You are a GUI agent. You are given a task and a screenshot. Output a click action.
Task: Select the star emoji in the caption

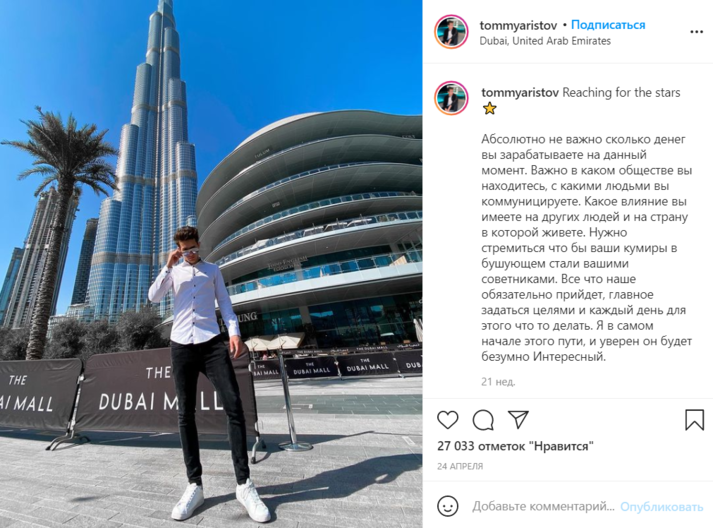489,109
